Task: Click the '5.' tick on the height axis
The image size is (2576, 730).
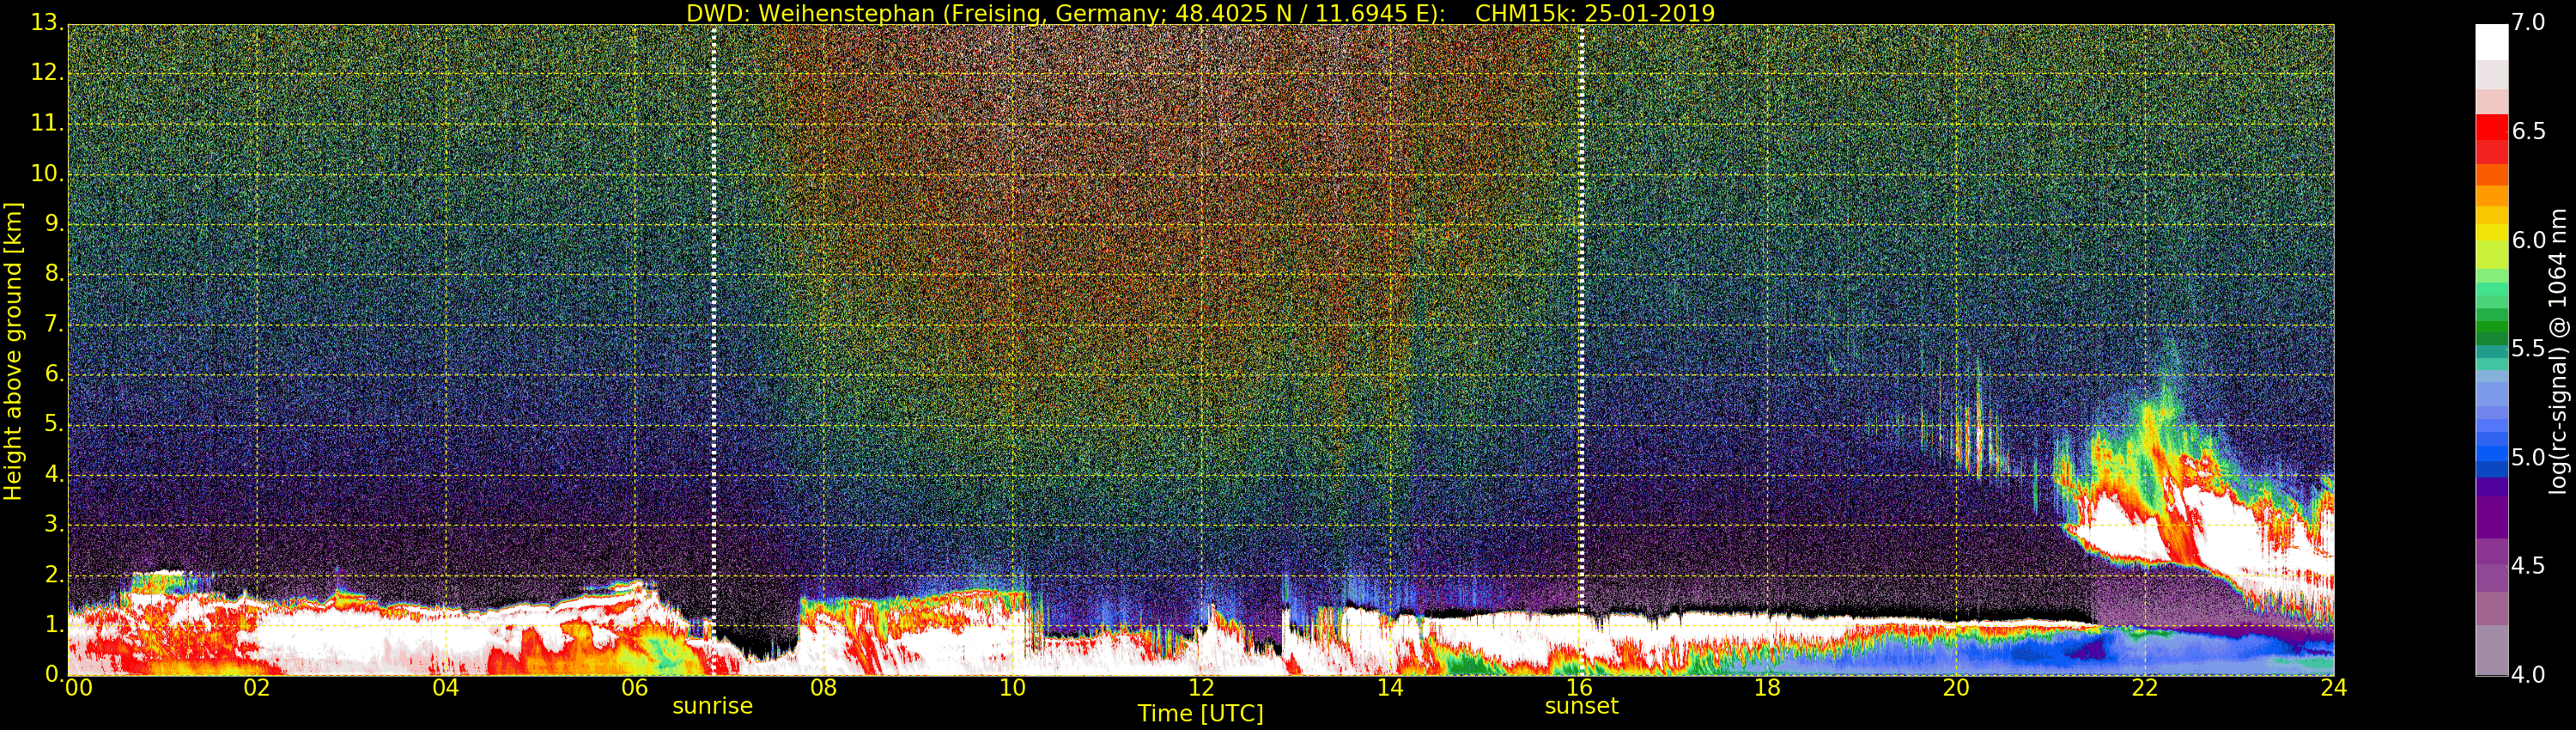Action: point(53,423)
